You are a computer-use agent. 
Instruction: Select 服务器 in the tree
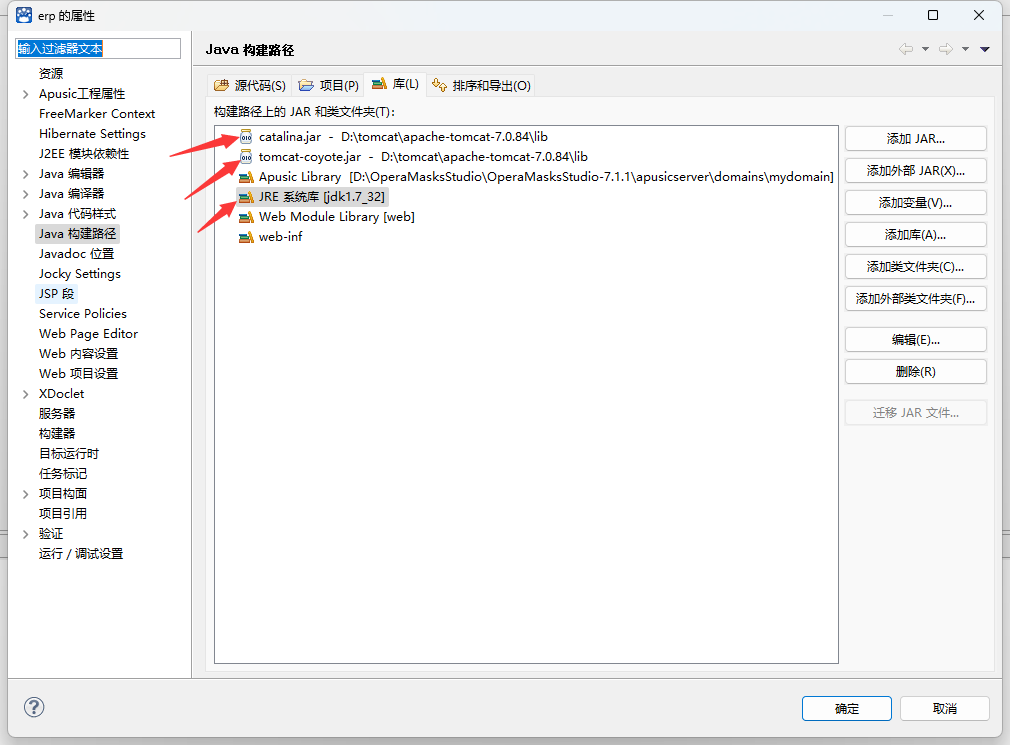(x=57, y=413)
